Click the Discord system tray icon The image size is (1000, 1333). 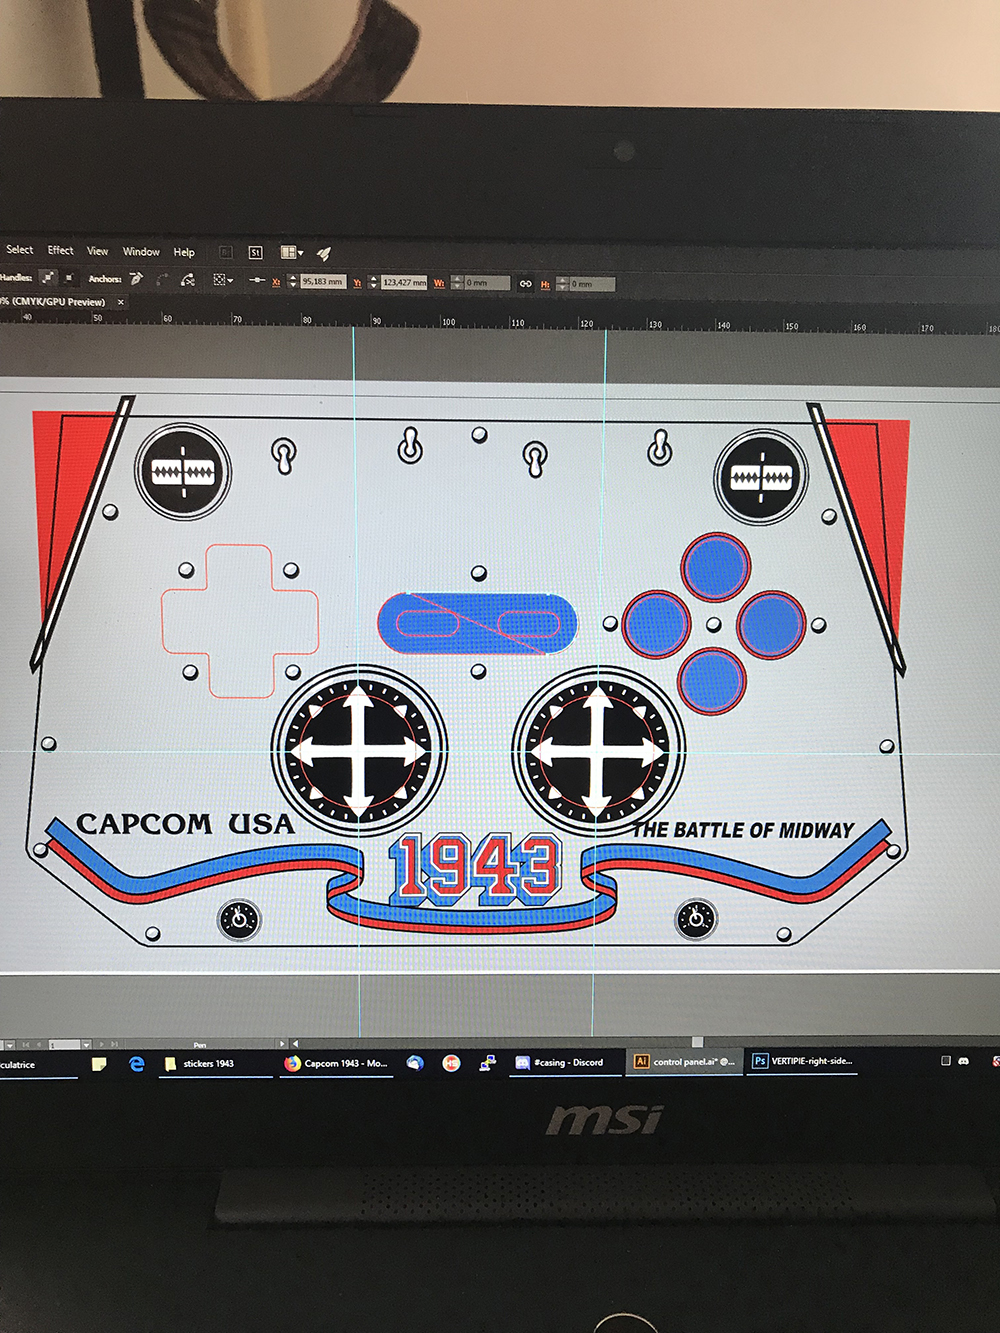click(963, 1060)
